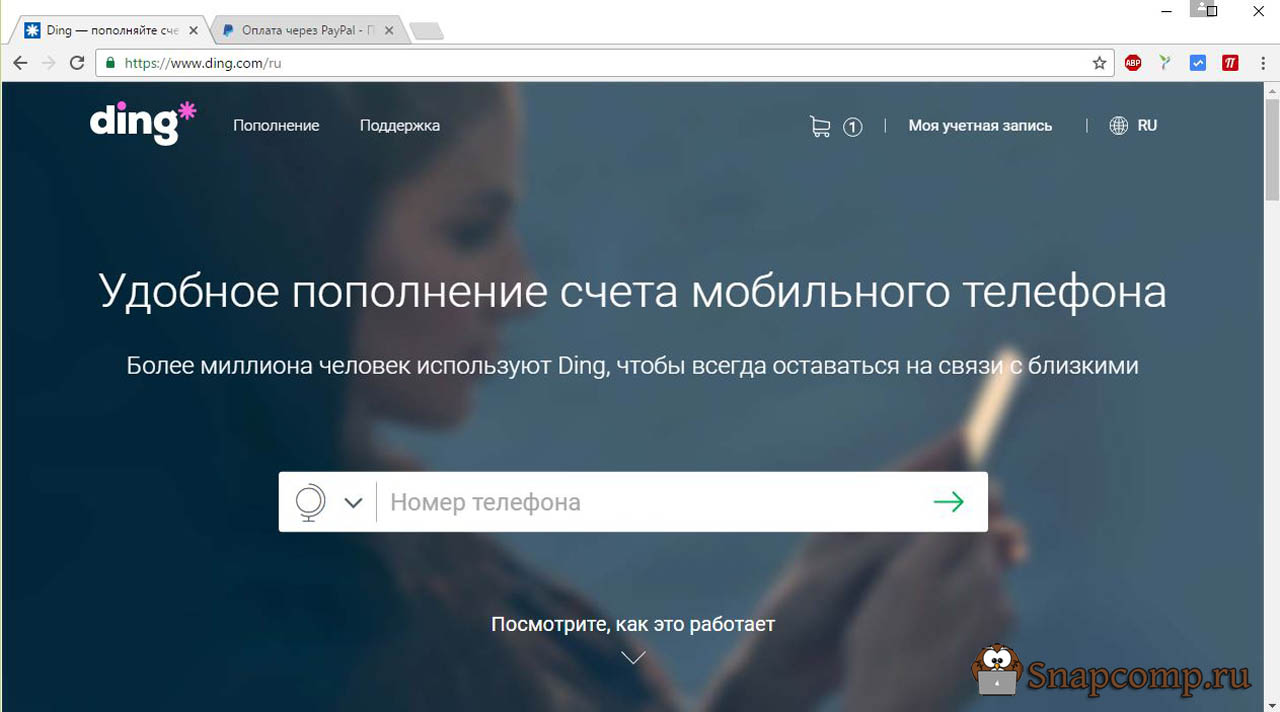Click the red extension icon
Screen dimensions: 1280x712
coord(1230,63)
